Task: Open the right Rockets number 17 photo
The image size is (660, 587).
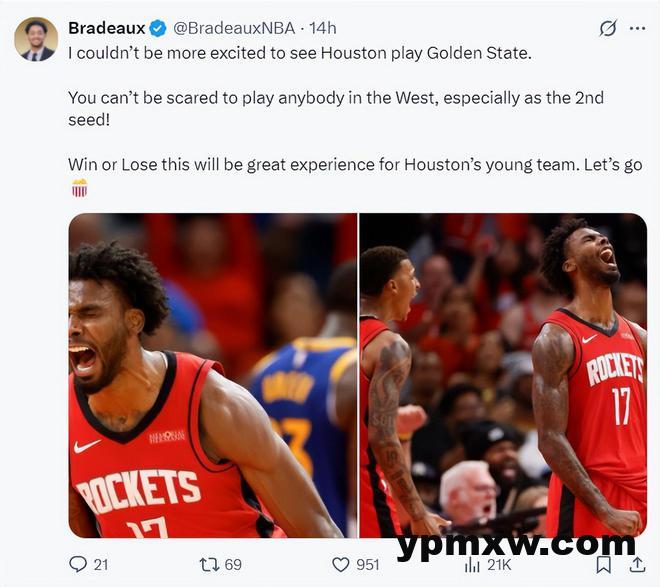Action: 503,375
